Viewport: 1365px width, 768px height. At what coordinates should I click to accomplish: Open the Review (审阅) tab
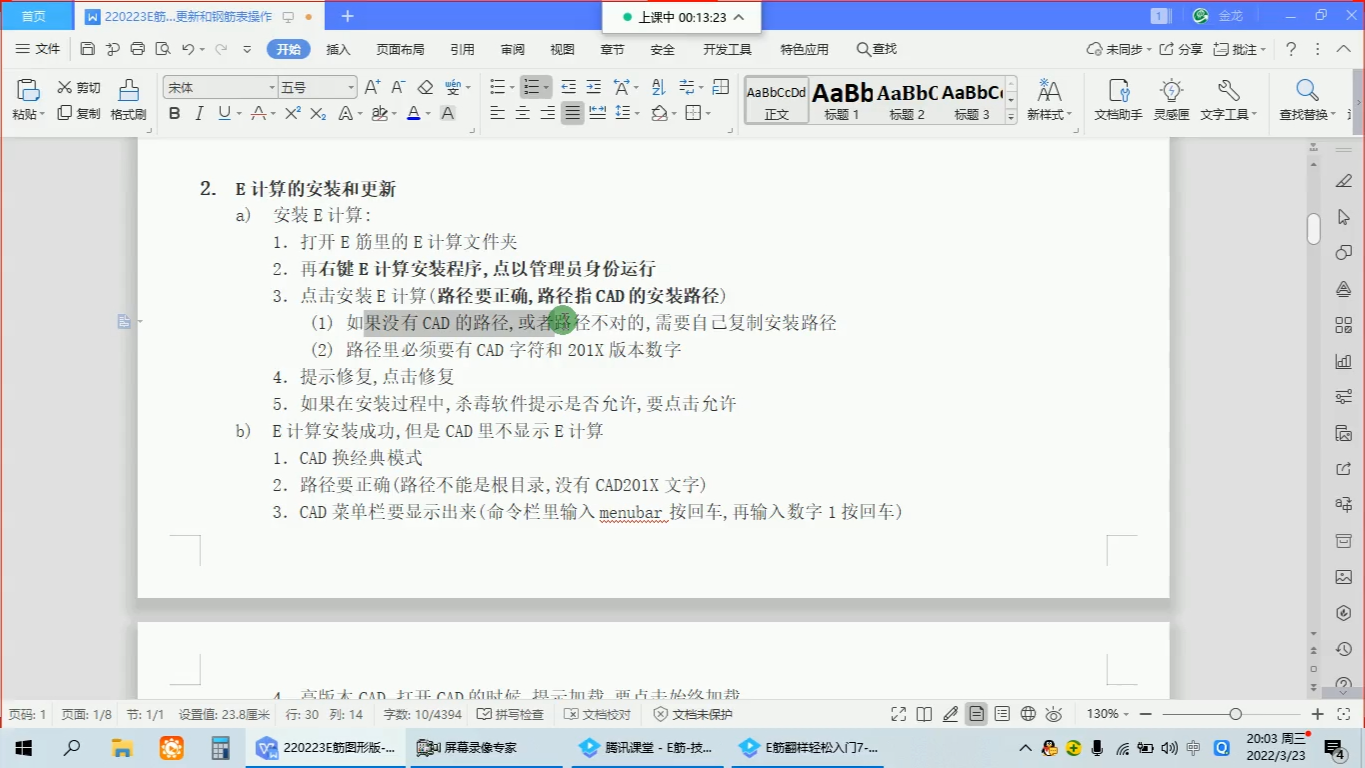tap(513, 49)
